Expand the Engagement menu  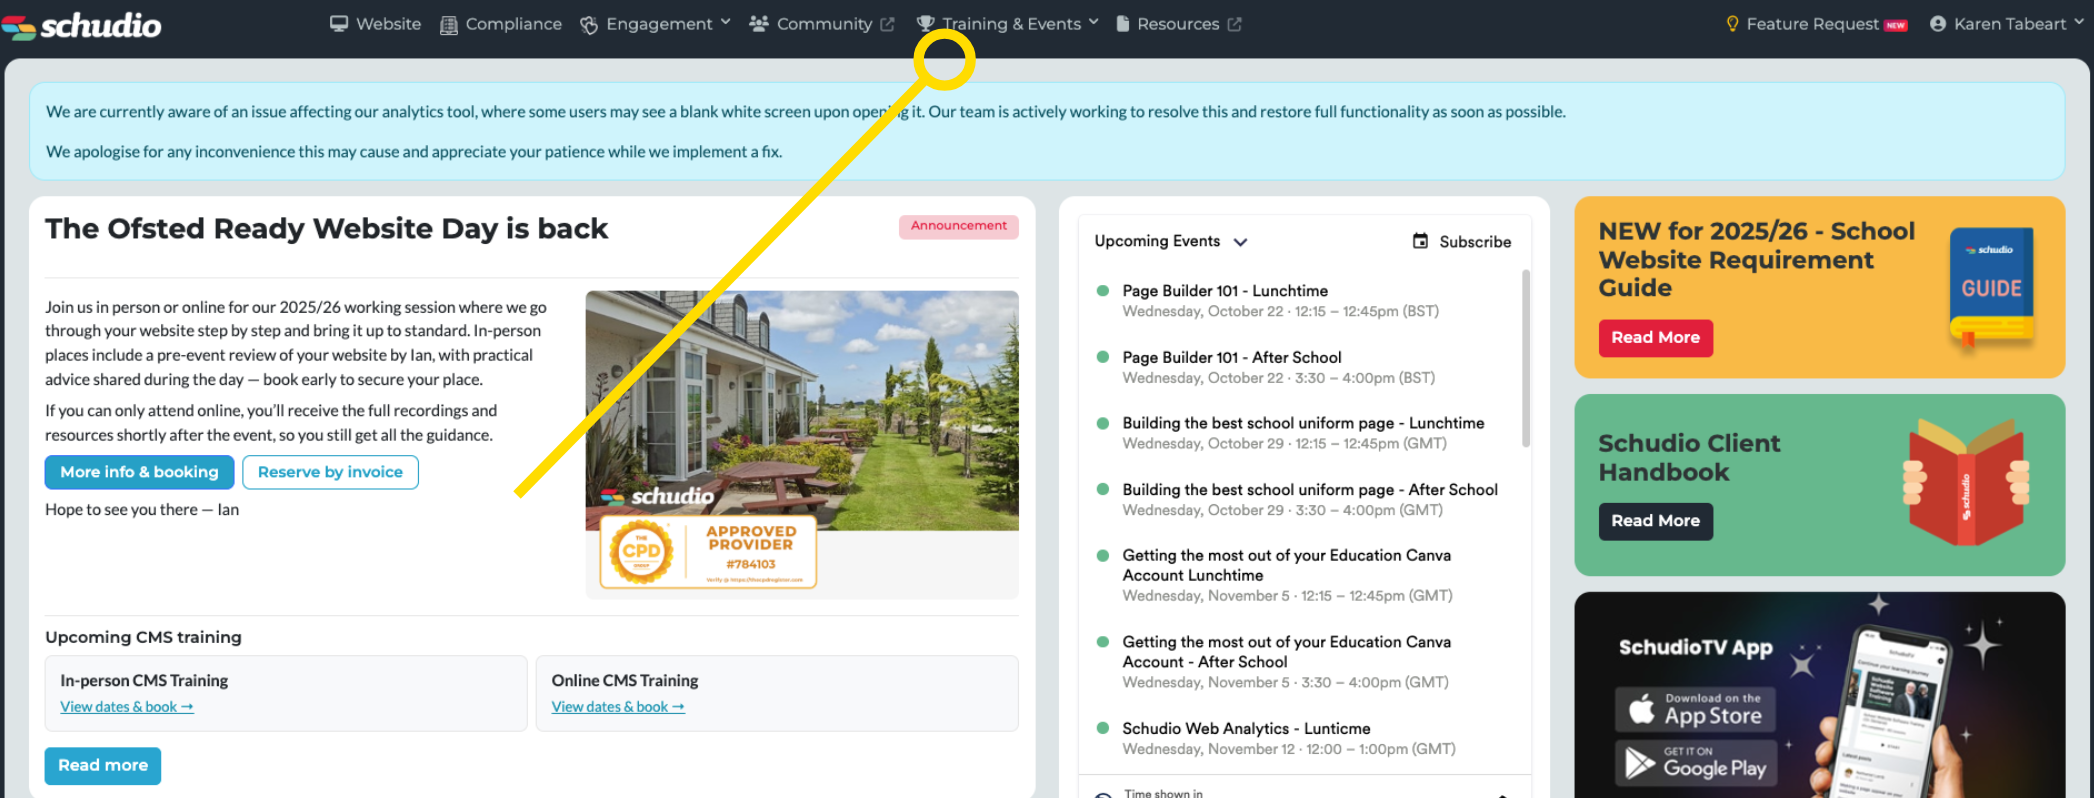[656, 24]
